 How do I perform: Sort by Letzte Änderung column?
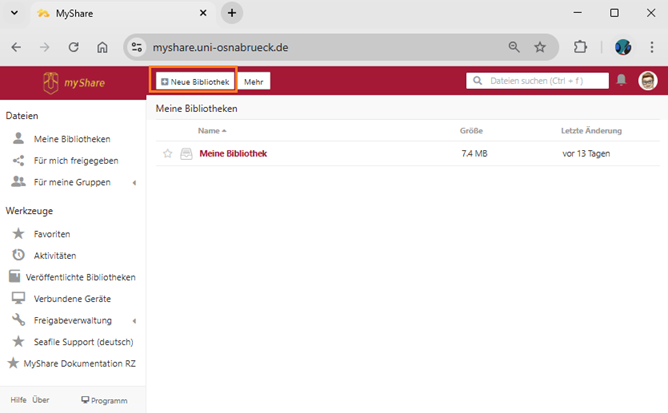(x=591, y=131)
